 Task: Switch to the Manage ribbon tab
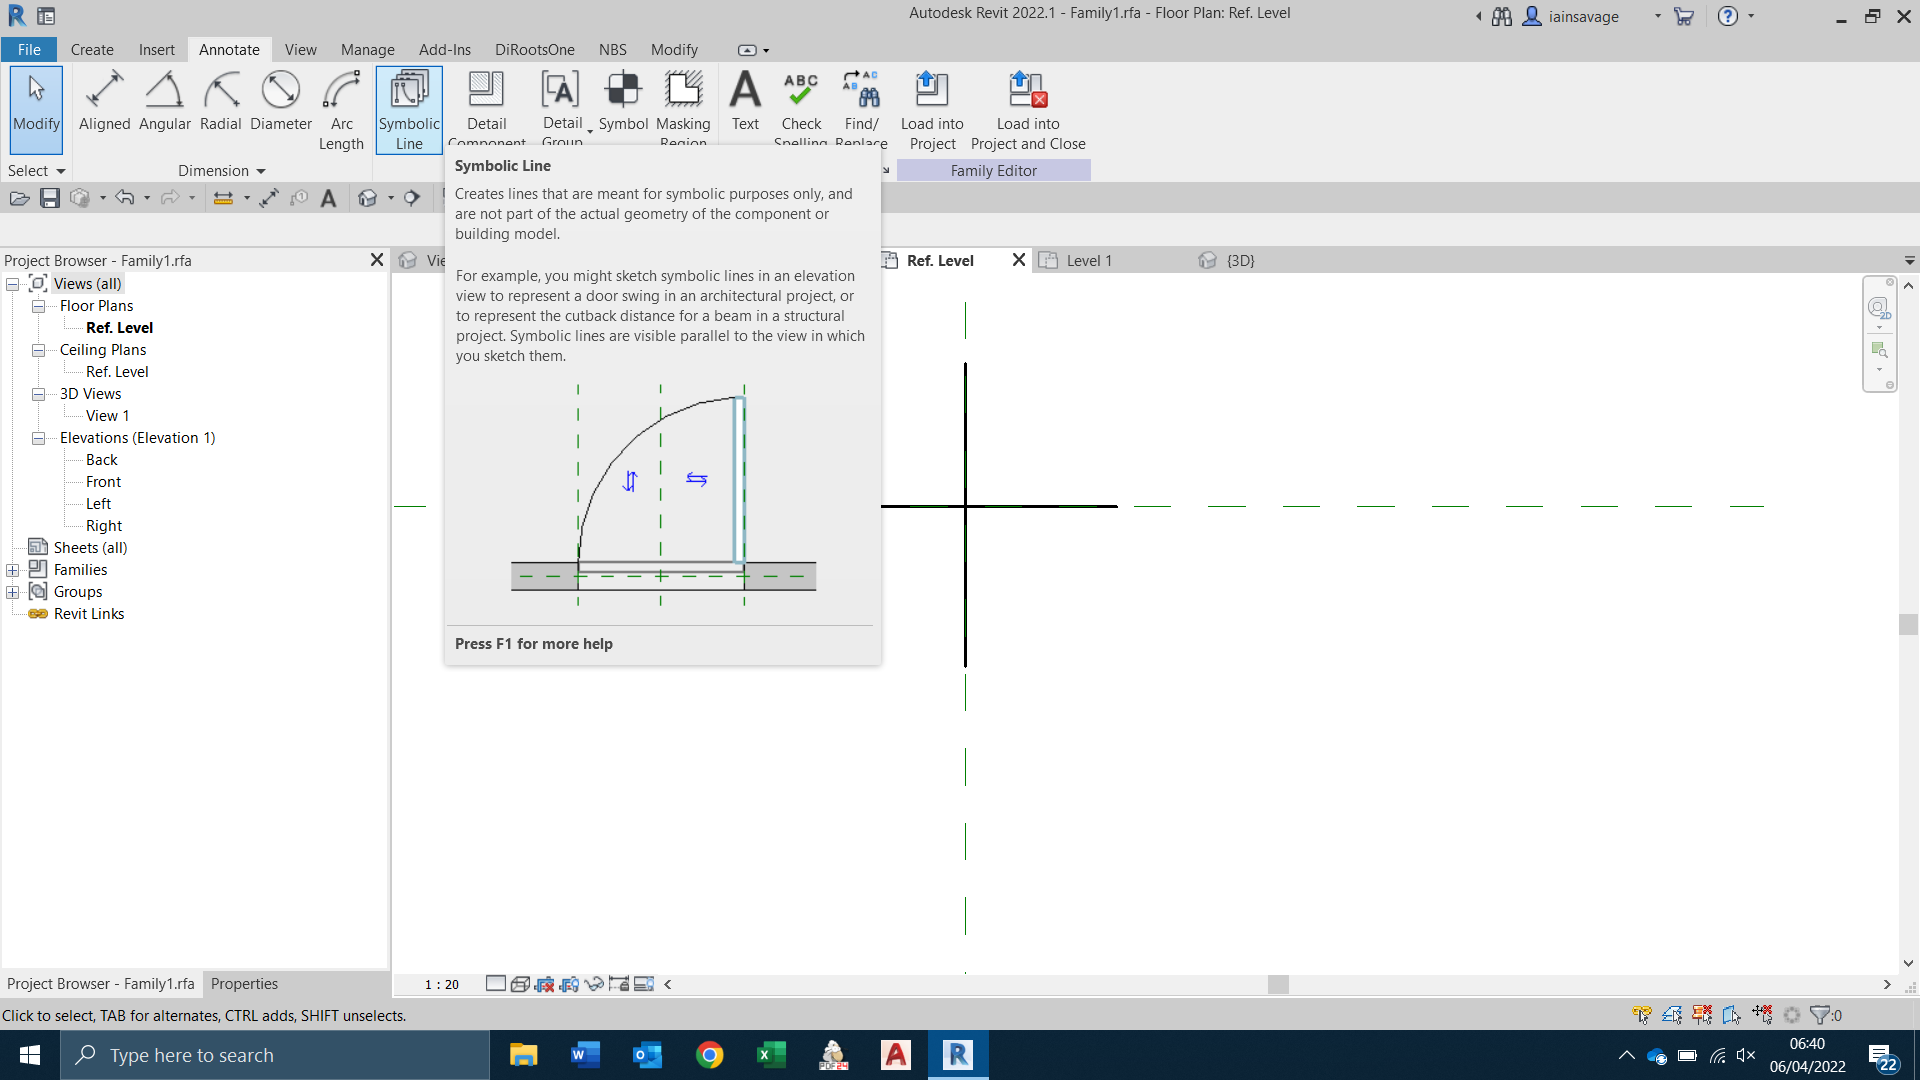click(367, 49)
